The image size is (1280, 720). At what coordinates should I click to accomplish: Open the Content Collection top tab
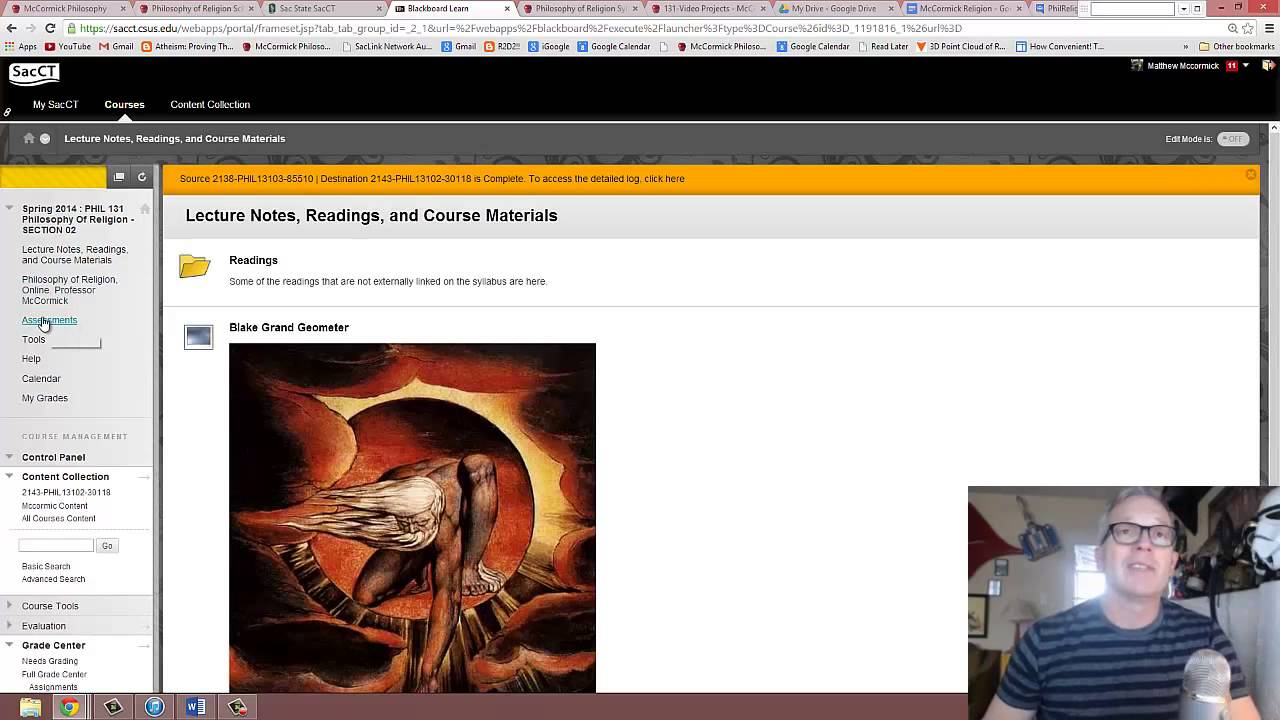pyautogui.click(x=210, y=105)
